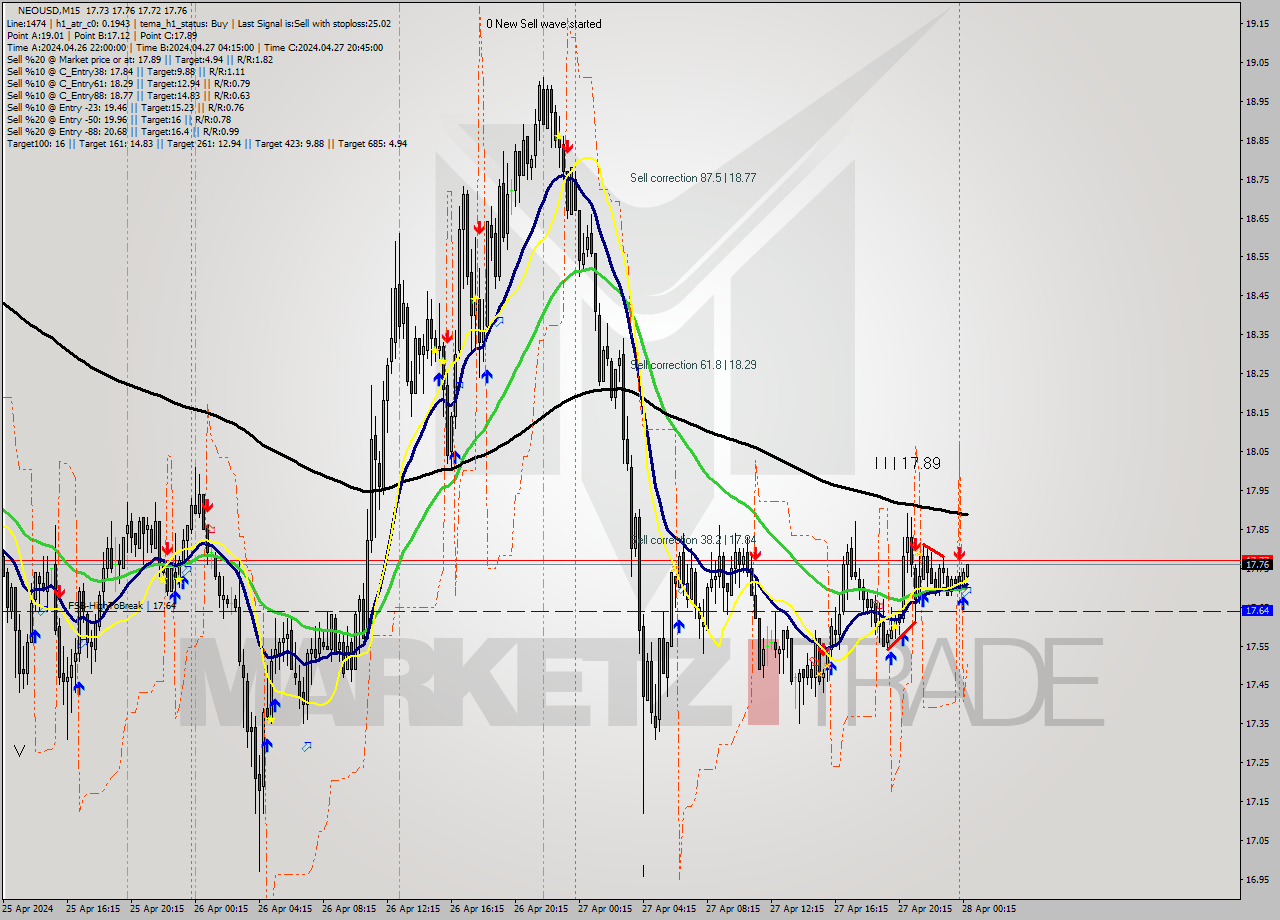Click the '27 Apr 16:15' time label

tap(860, 909)
